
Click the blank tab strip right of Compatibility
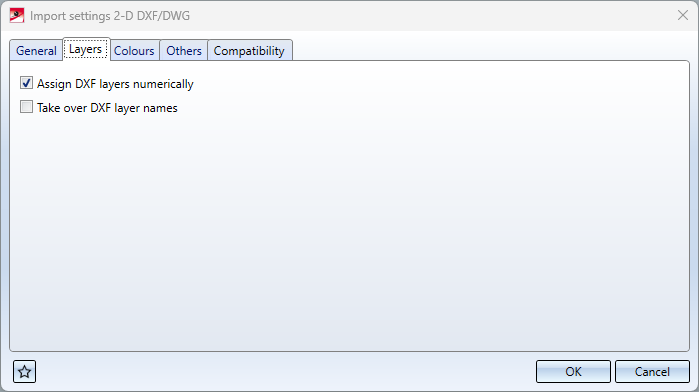click(x=490, y=49)
